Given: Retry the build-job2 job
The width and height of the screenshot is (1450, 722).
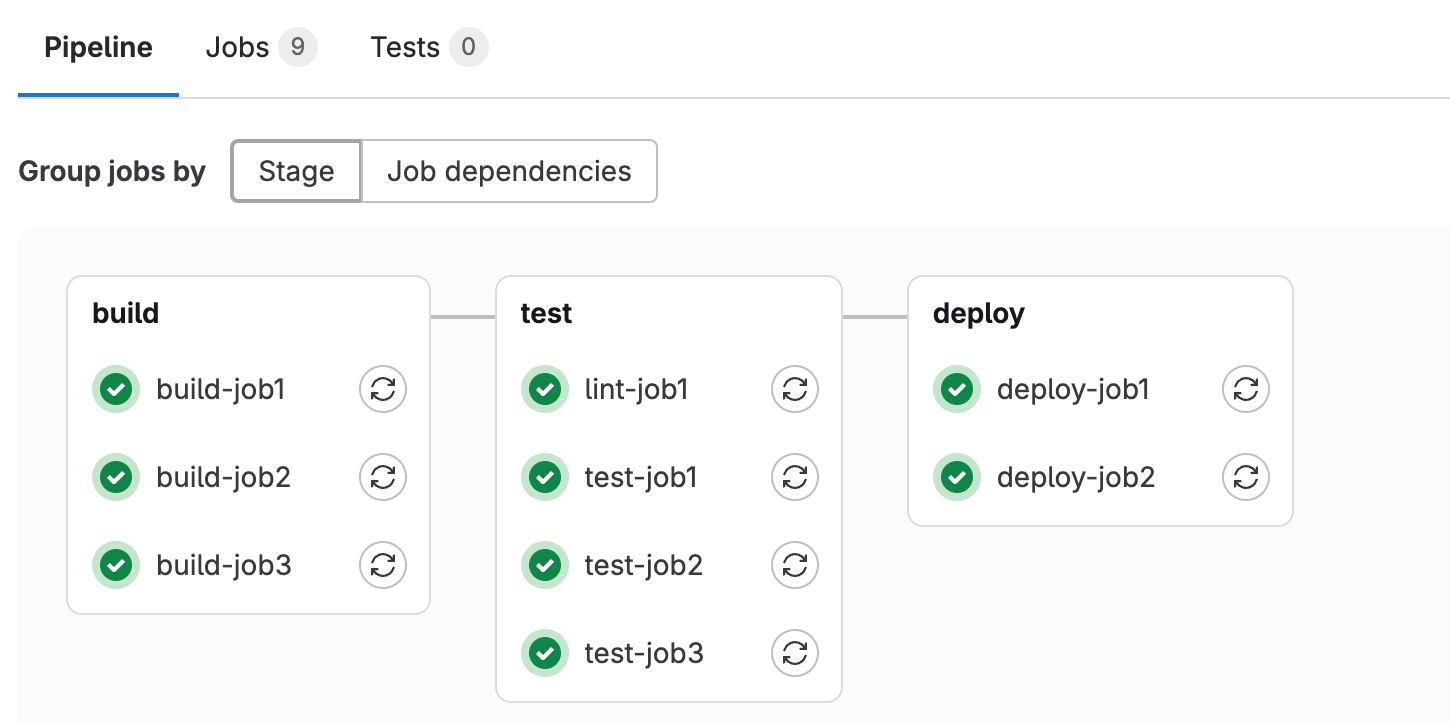Looking at the screenshot, I should point(383,477).
